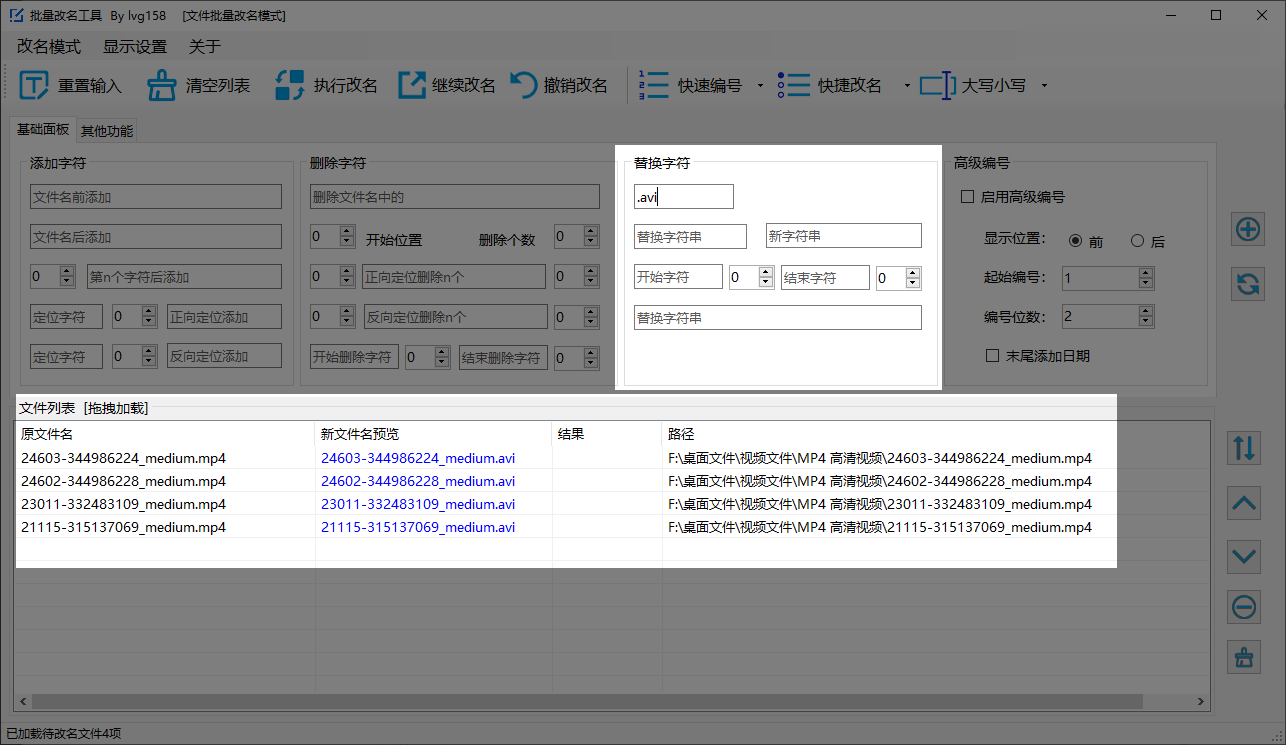
Task: Click the remove item minus icon
Action: [x=1244, y=606]
